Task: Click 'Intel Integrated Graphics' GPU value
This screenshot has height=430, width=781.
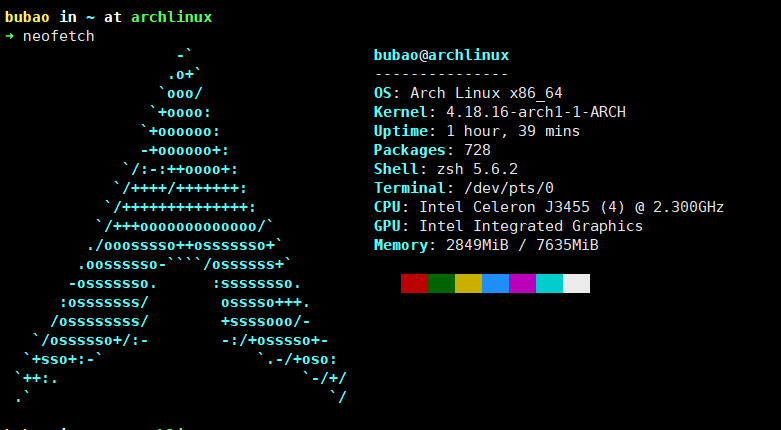Action: (x=531, y=226)
